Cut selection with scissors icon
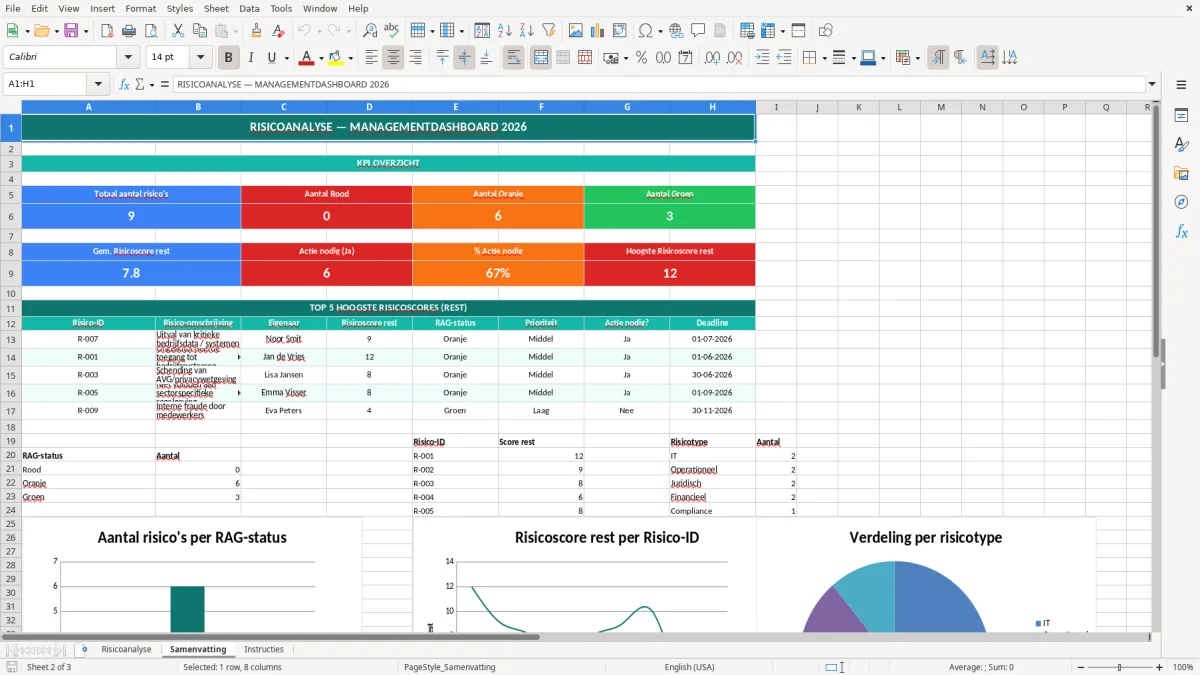Screen dimensions: 1200x675 point(177,31)
